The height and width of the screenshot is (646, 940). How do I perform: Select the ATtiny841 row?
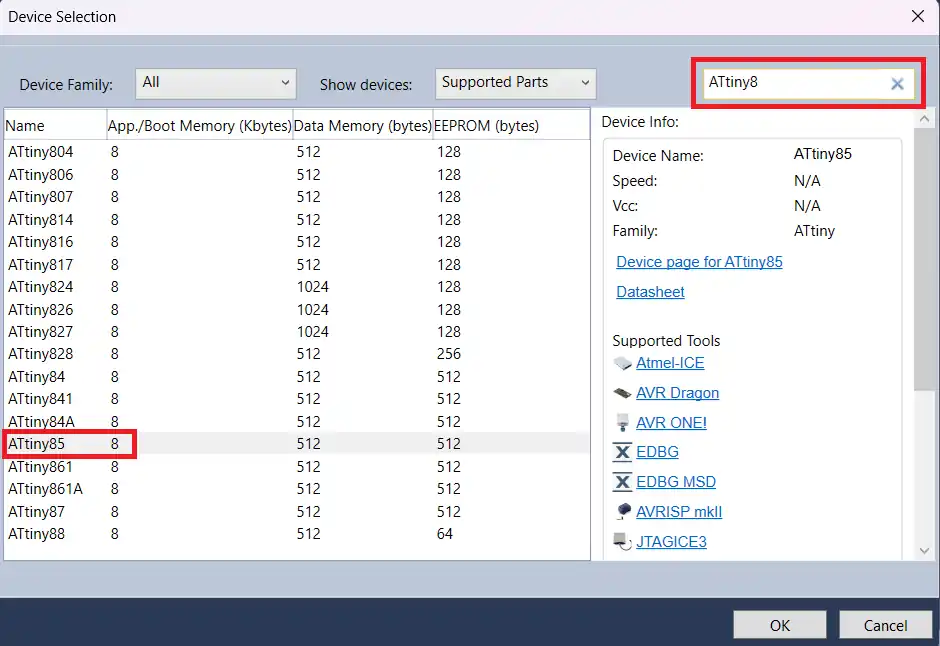pyautogui.click(x=297, y=399)
